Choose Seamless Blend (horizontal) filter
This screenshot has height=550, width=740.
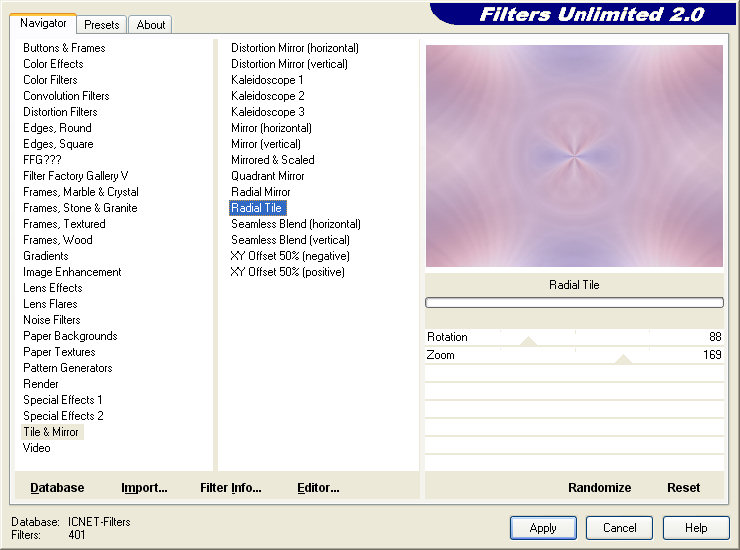(296, 224)
